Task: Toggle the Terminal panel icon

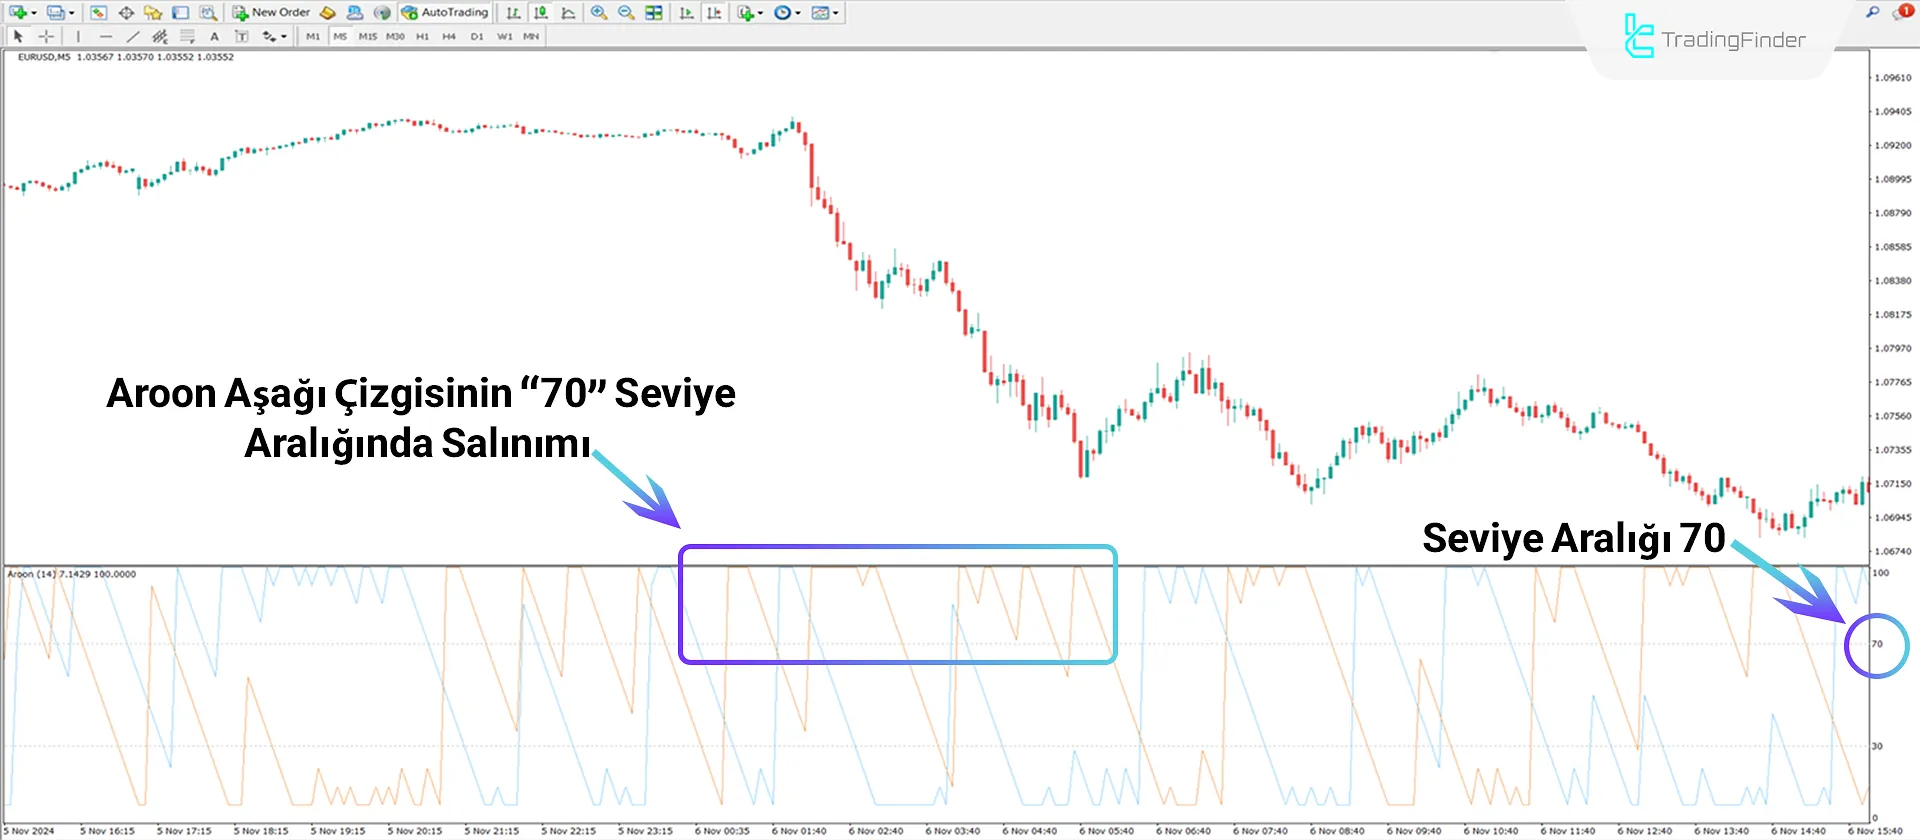Action: pos(180,12)
